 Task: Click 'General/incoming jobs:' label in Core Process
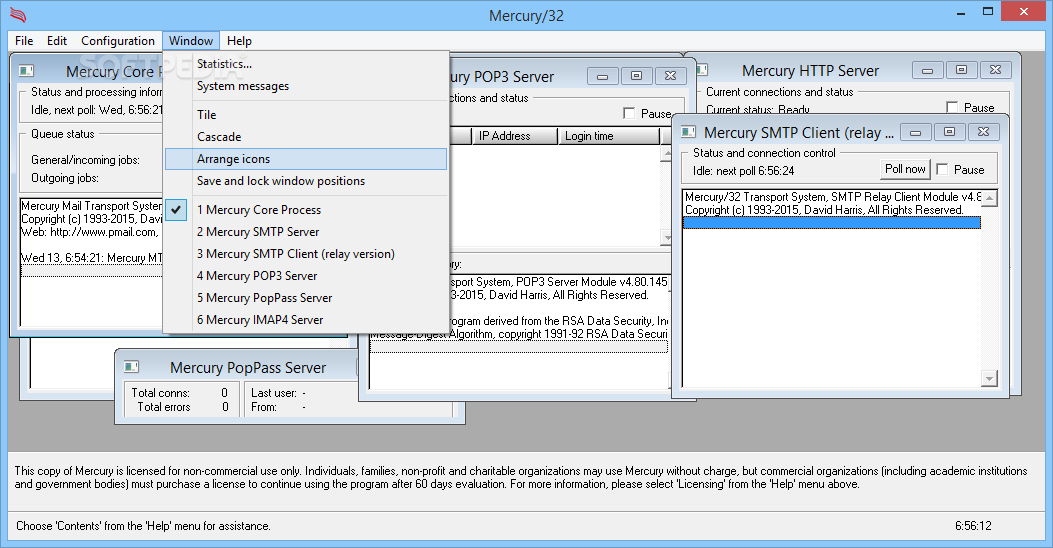coord(85,160)
